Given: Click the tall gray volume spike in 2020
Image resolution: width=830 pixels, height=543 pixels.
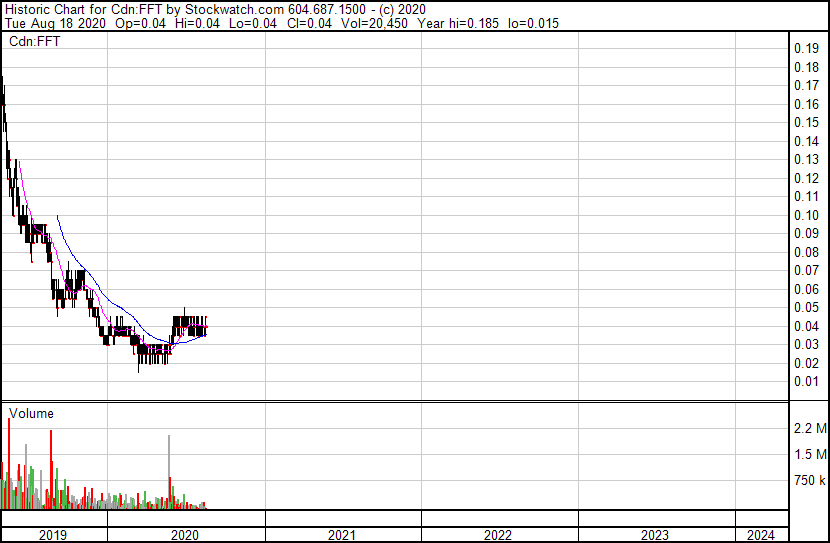Looking at the screenshot, I should tap(169, 470).
